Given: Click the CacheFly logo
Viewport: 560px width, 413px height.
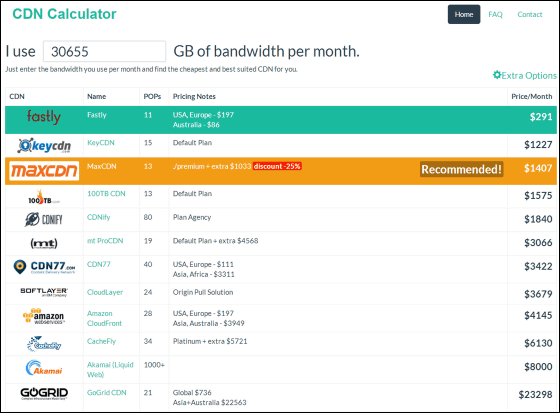Looking at the screenshot, I should click(44, 344).
